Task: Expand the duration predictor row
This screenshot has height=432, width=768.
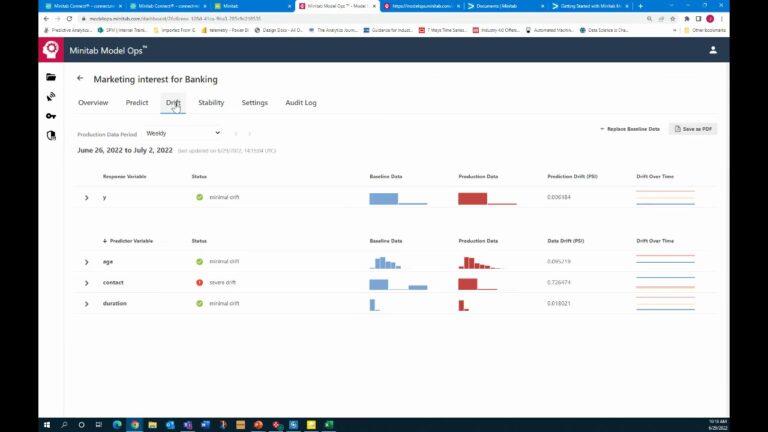Action: (87, 304)
